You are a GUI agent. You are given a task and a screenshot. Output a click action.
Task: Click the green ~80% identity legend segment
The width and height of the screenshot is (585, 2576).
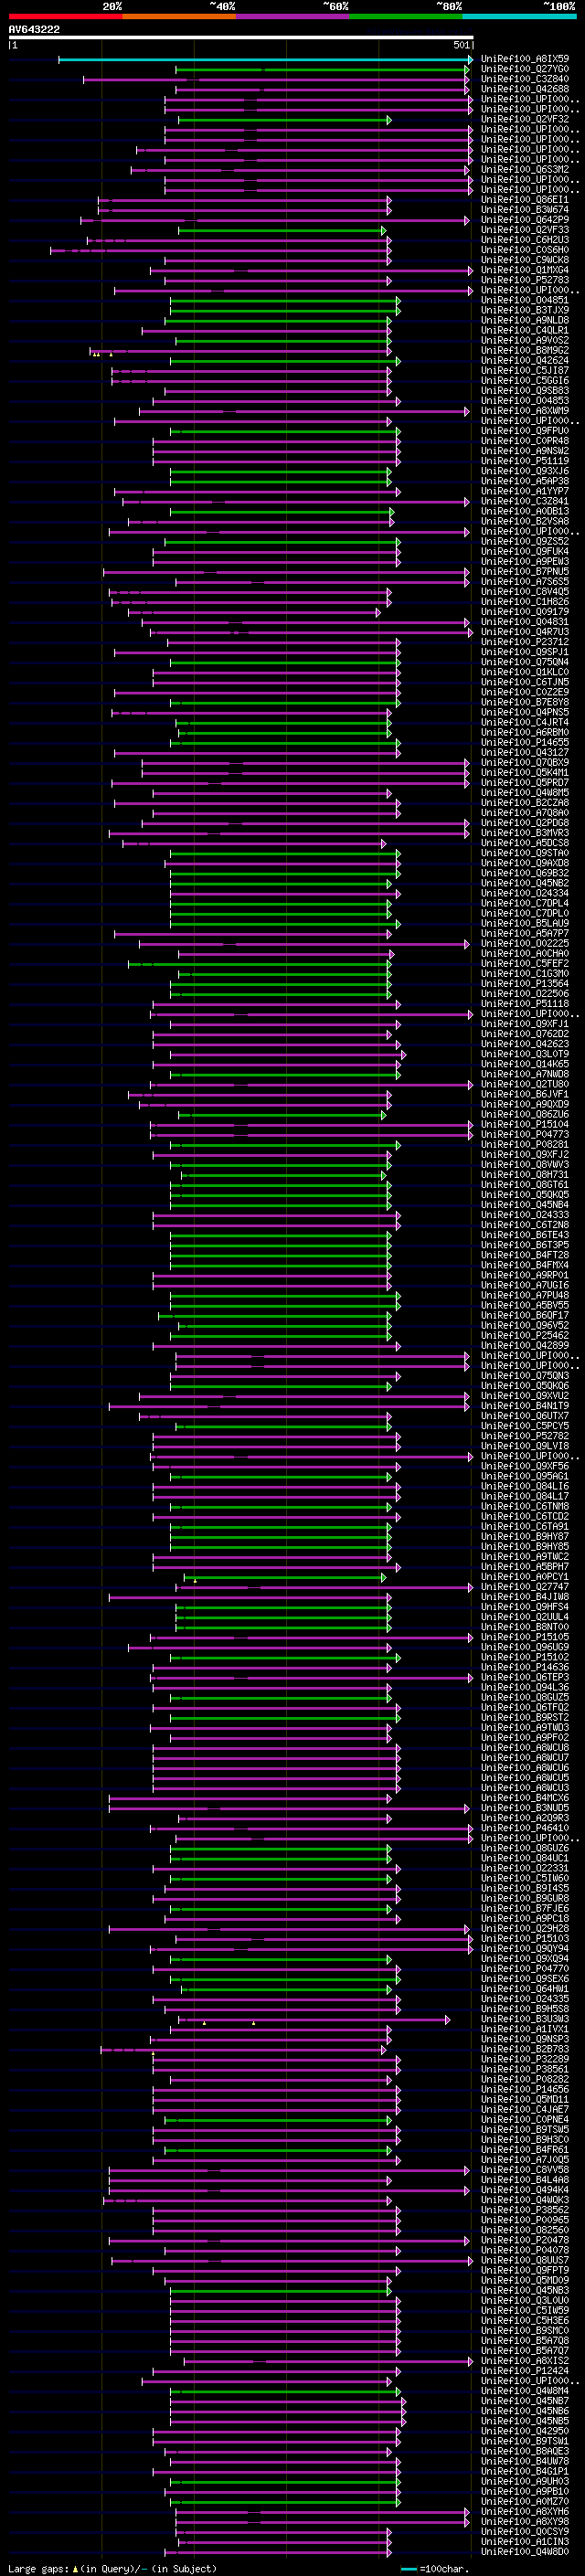click(406, 16)
